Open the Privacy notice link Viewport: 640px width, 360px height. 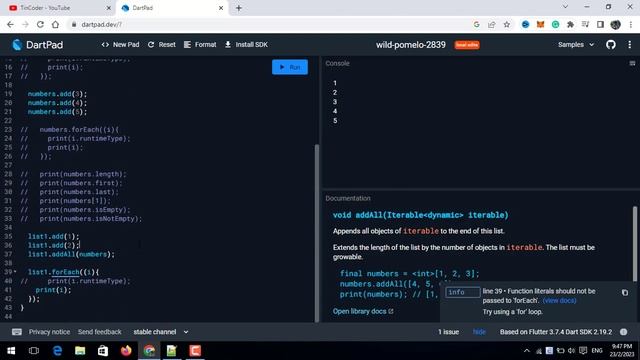point(49,332)
